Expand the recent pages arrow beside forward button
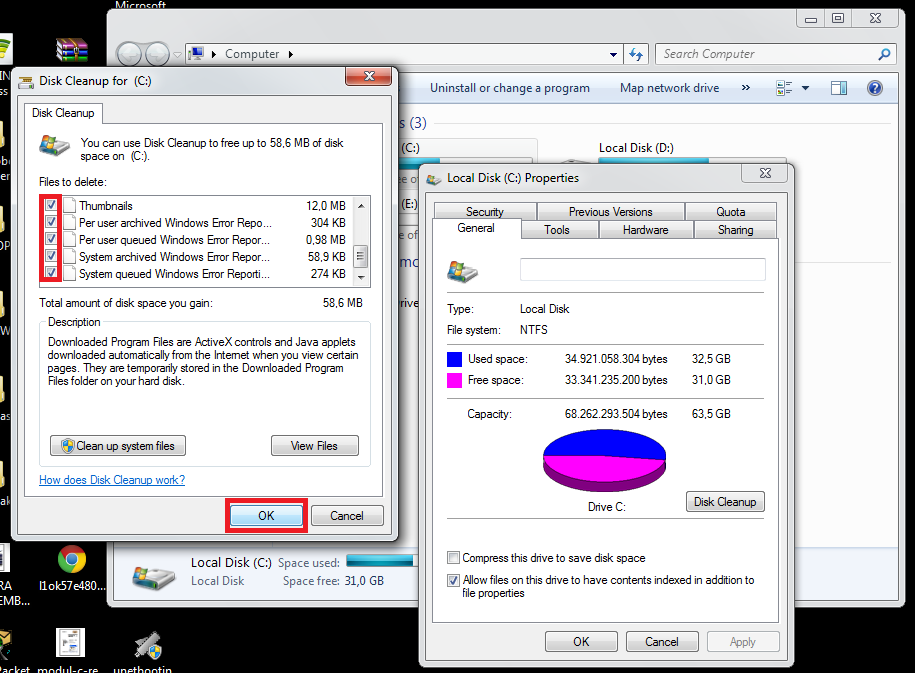The width and height of the screenshot is (918, 674). [x=177, y=54]
